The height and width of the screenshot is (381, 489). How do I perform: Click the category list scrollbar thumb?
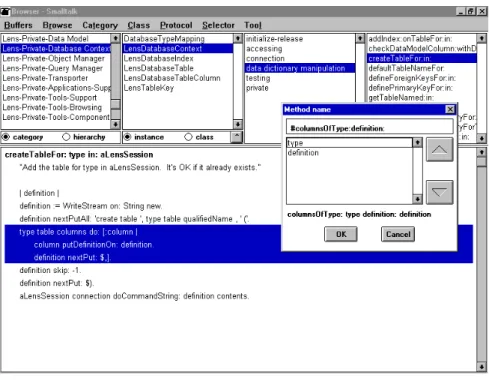115,104
